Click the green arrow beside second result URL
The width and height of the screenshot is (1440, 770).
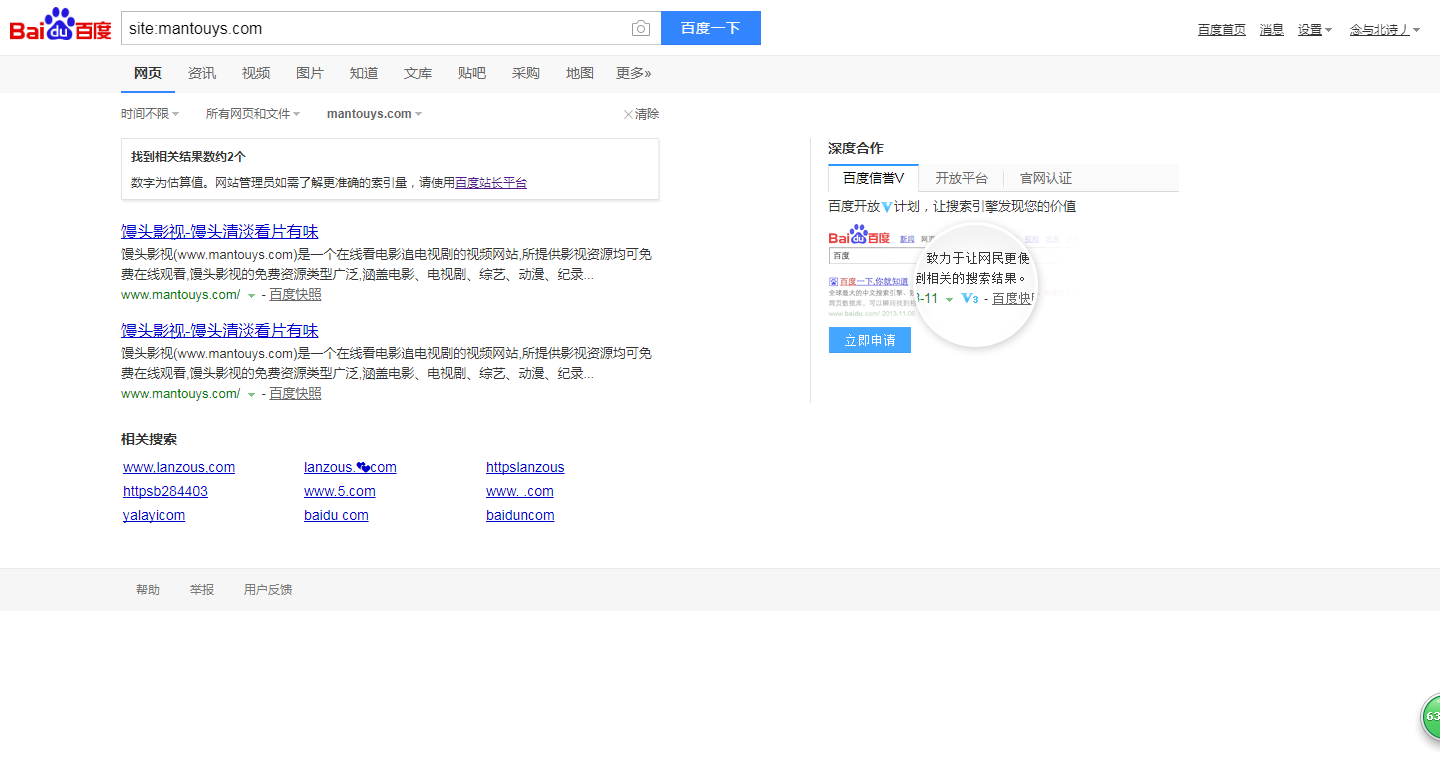click(x=251, y=394)
